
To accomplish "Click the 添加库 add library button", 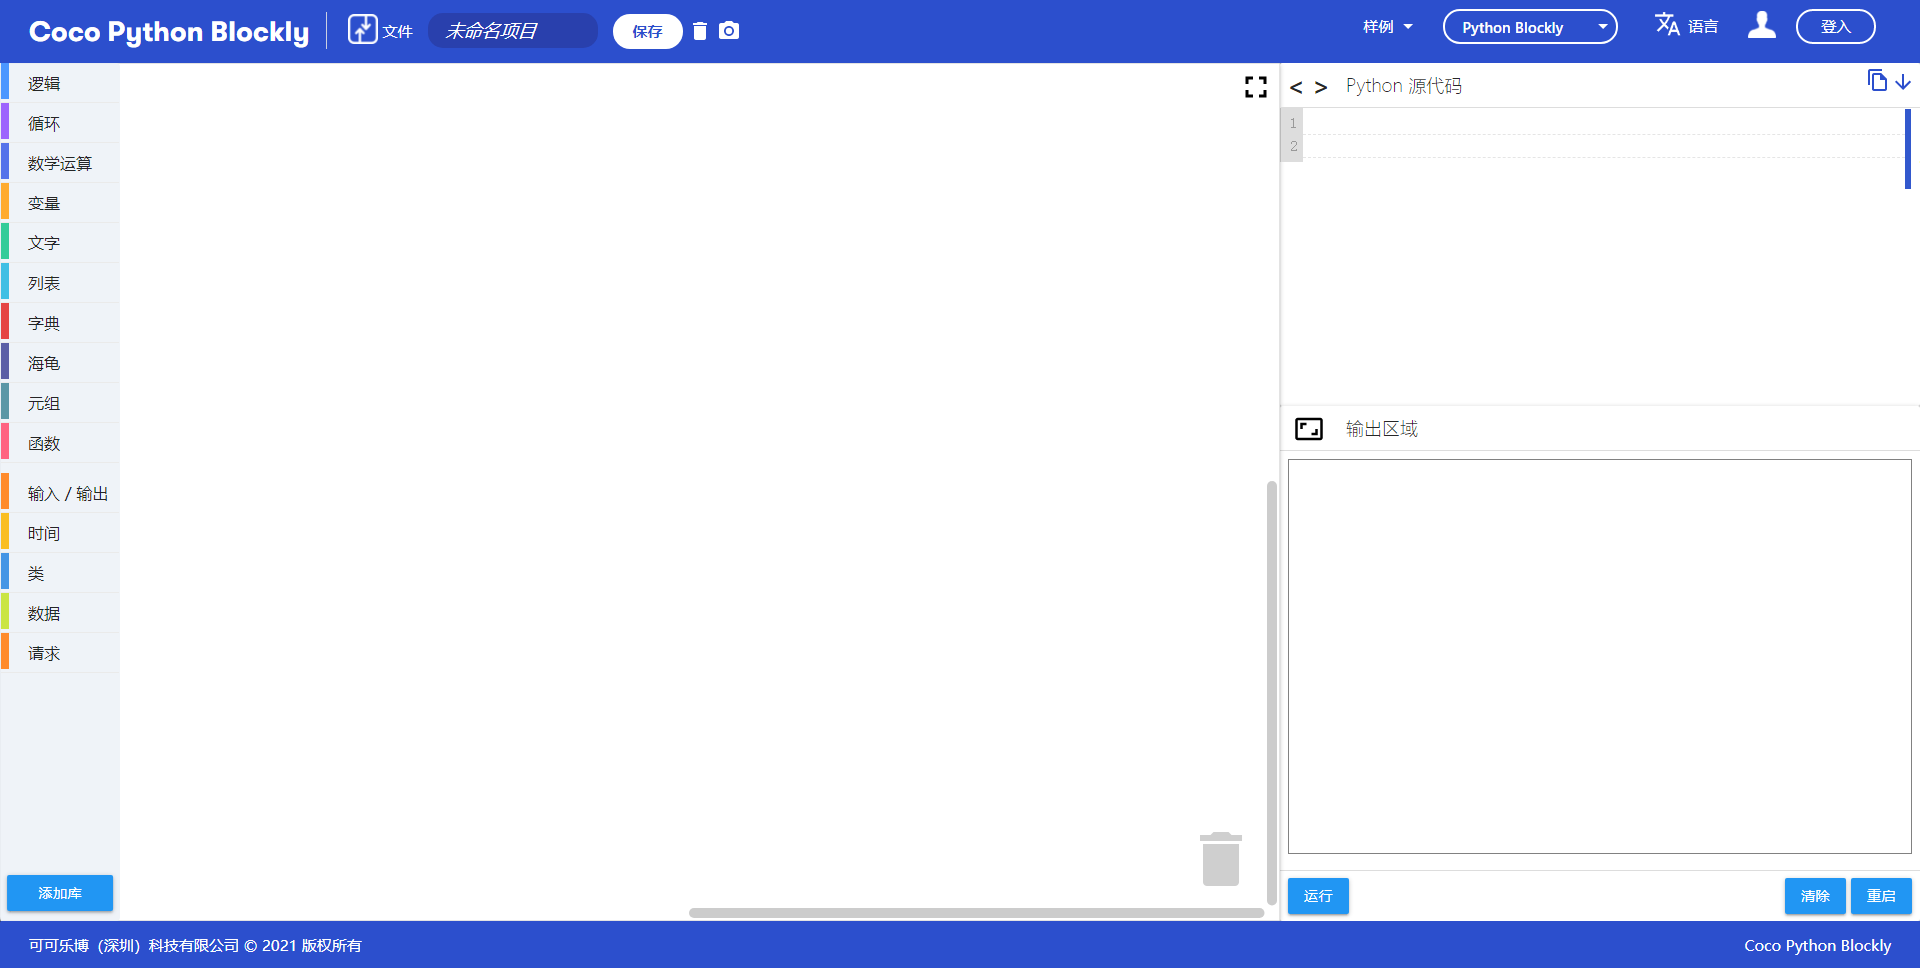I will pyautogui.click(x=60, y=893).
